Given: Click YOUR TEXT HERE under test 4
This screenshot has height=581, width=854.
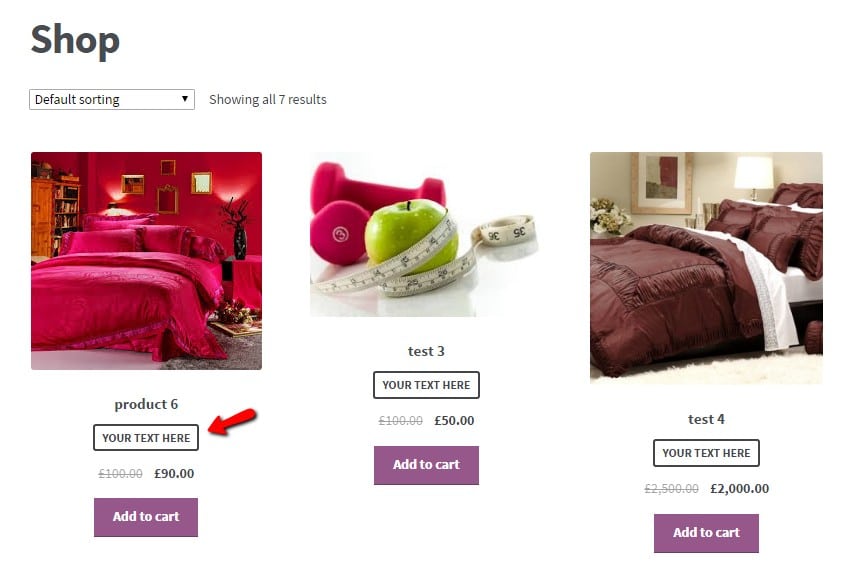Looking at the screenshot, I should (x=706, y=453).
